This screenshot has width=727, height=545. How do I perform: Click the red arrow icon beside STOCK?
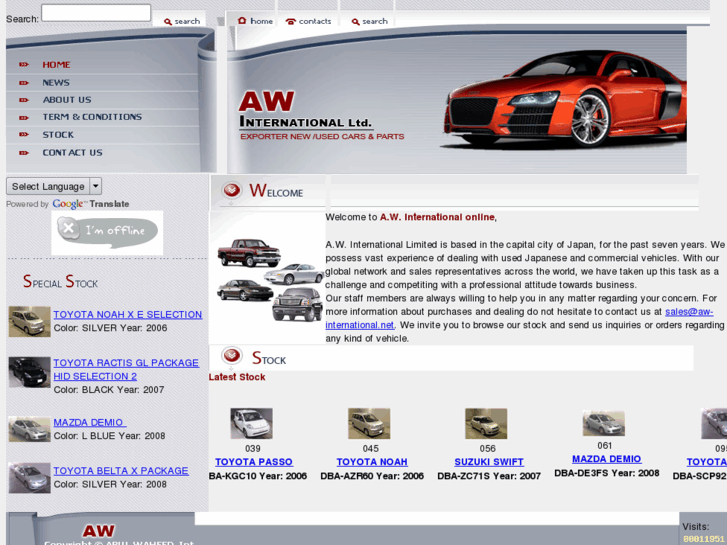(x=24, y=135)
